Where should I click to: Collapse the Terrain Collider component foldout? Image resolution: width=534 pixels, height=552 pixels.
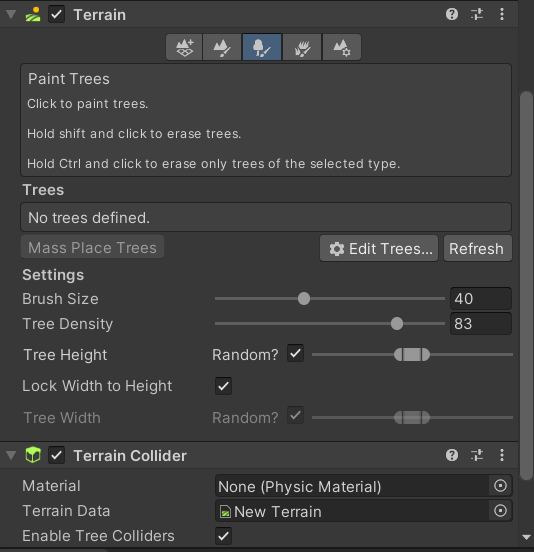point(11,455)
